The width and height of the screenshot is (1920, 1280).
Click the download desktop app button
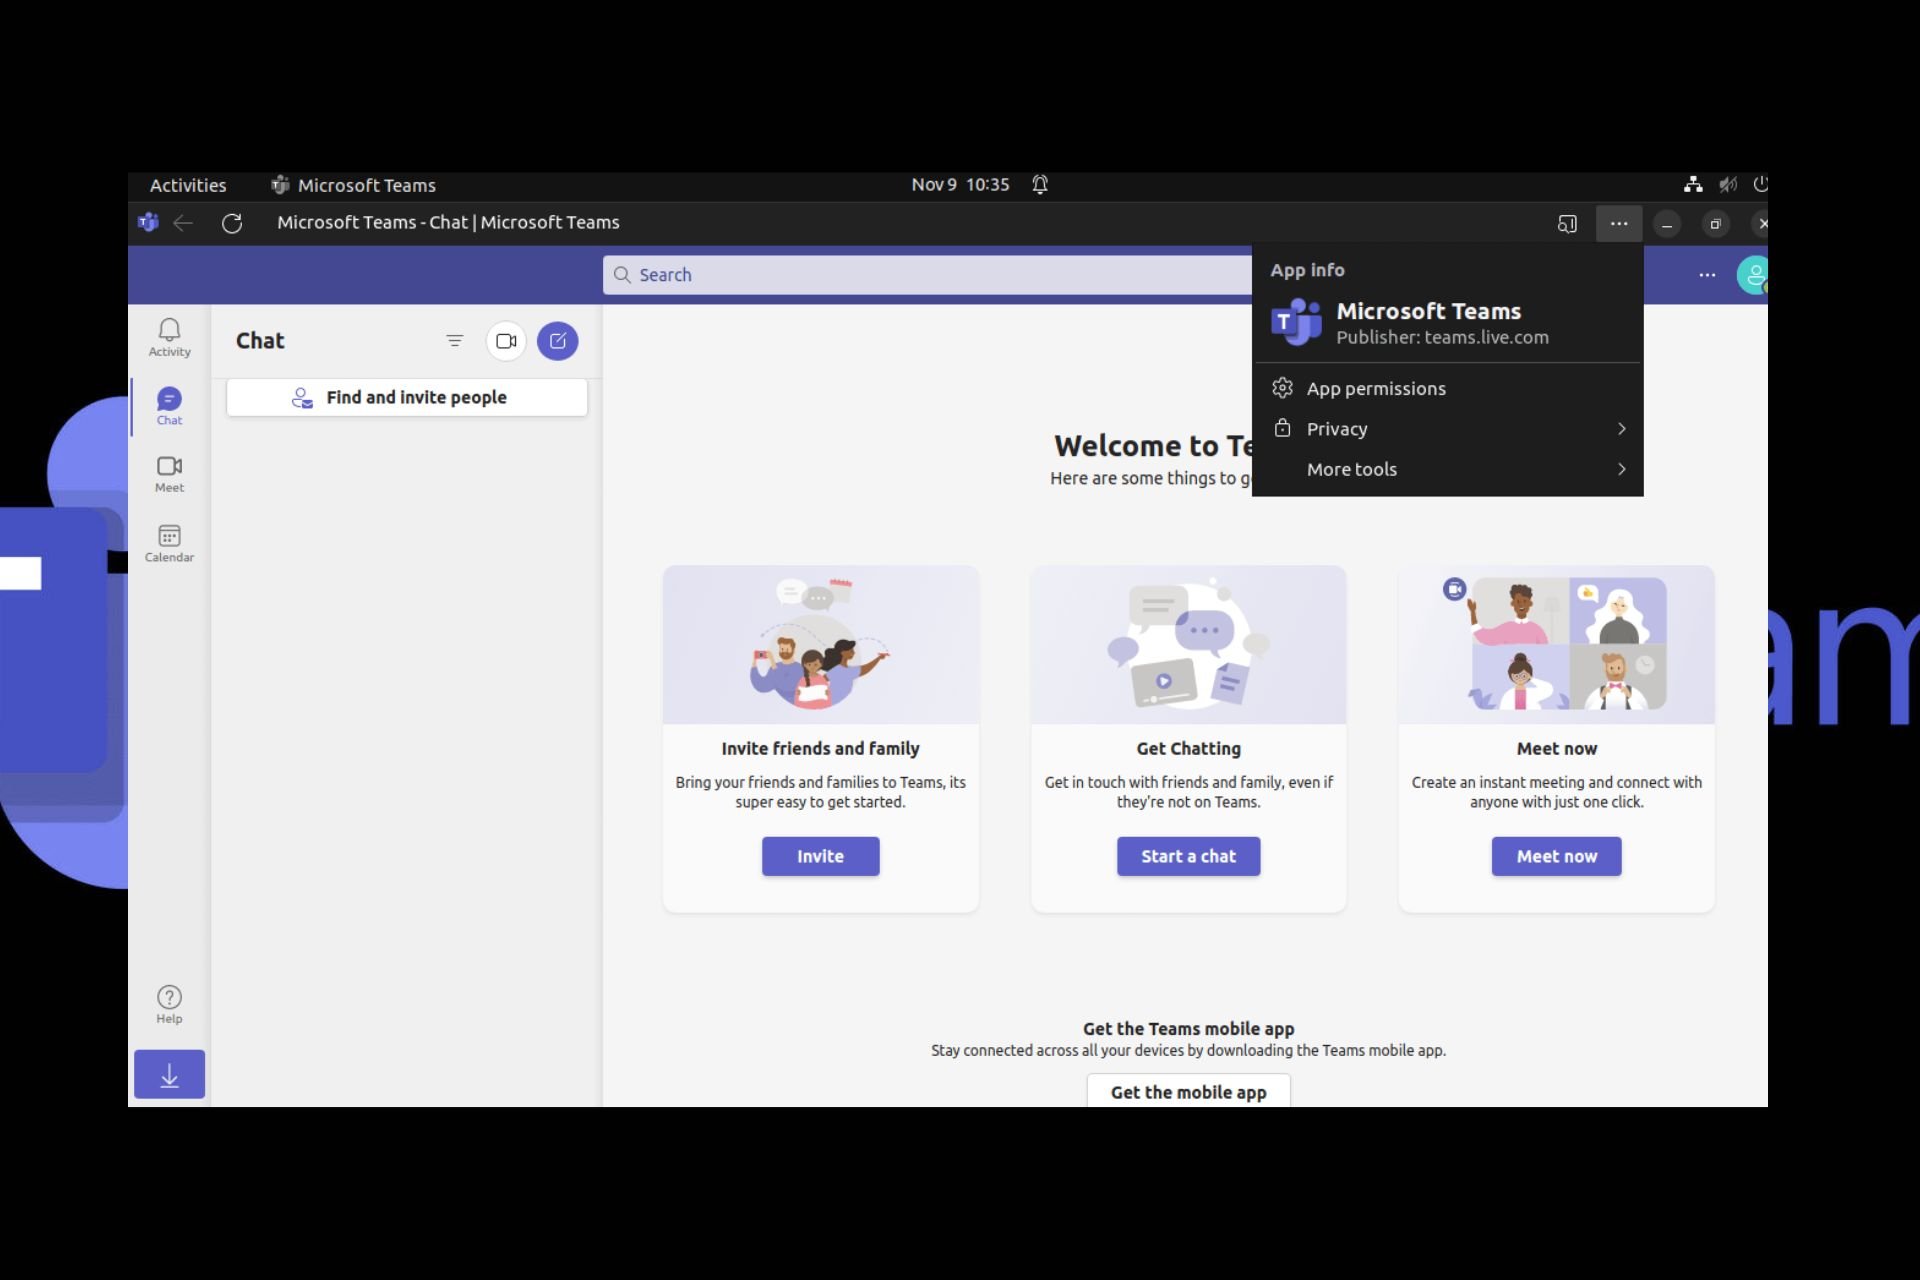coord(169,1075)
